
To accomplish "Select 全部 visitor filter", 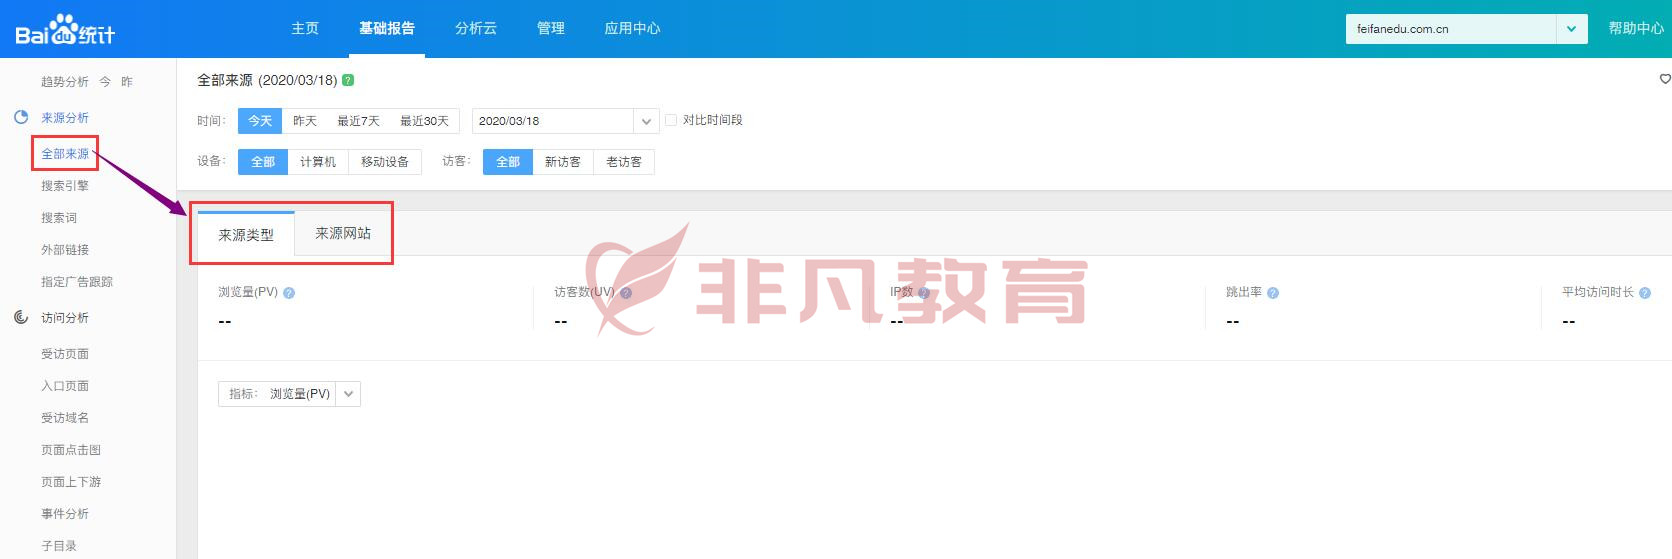I will coord(508,162).
